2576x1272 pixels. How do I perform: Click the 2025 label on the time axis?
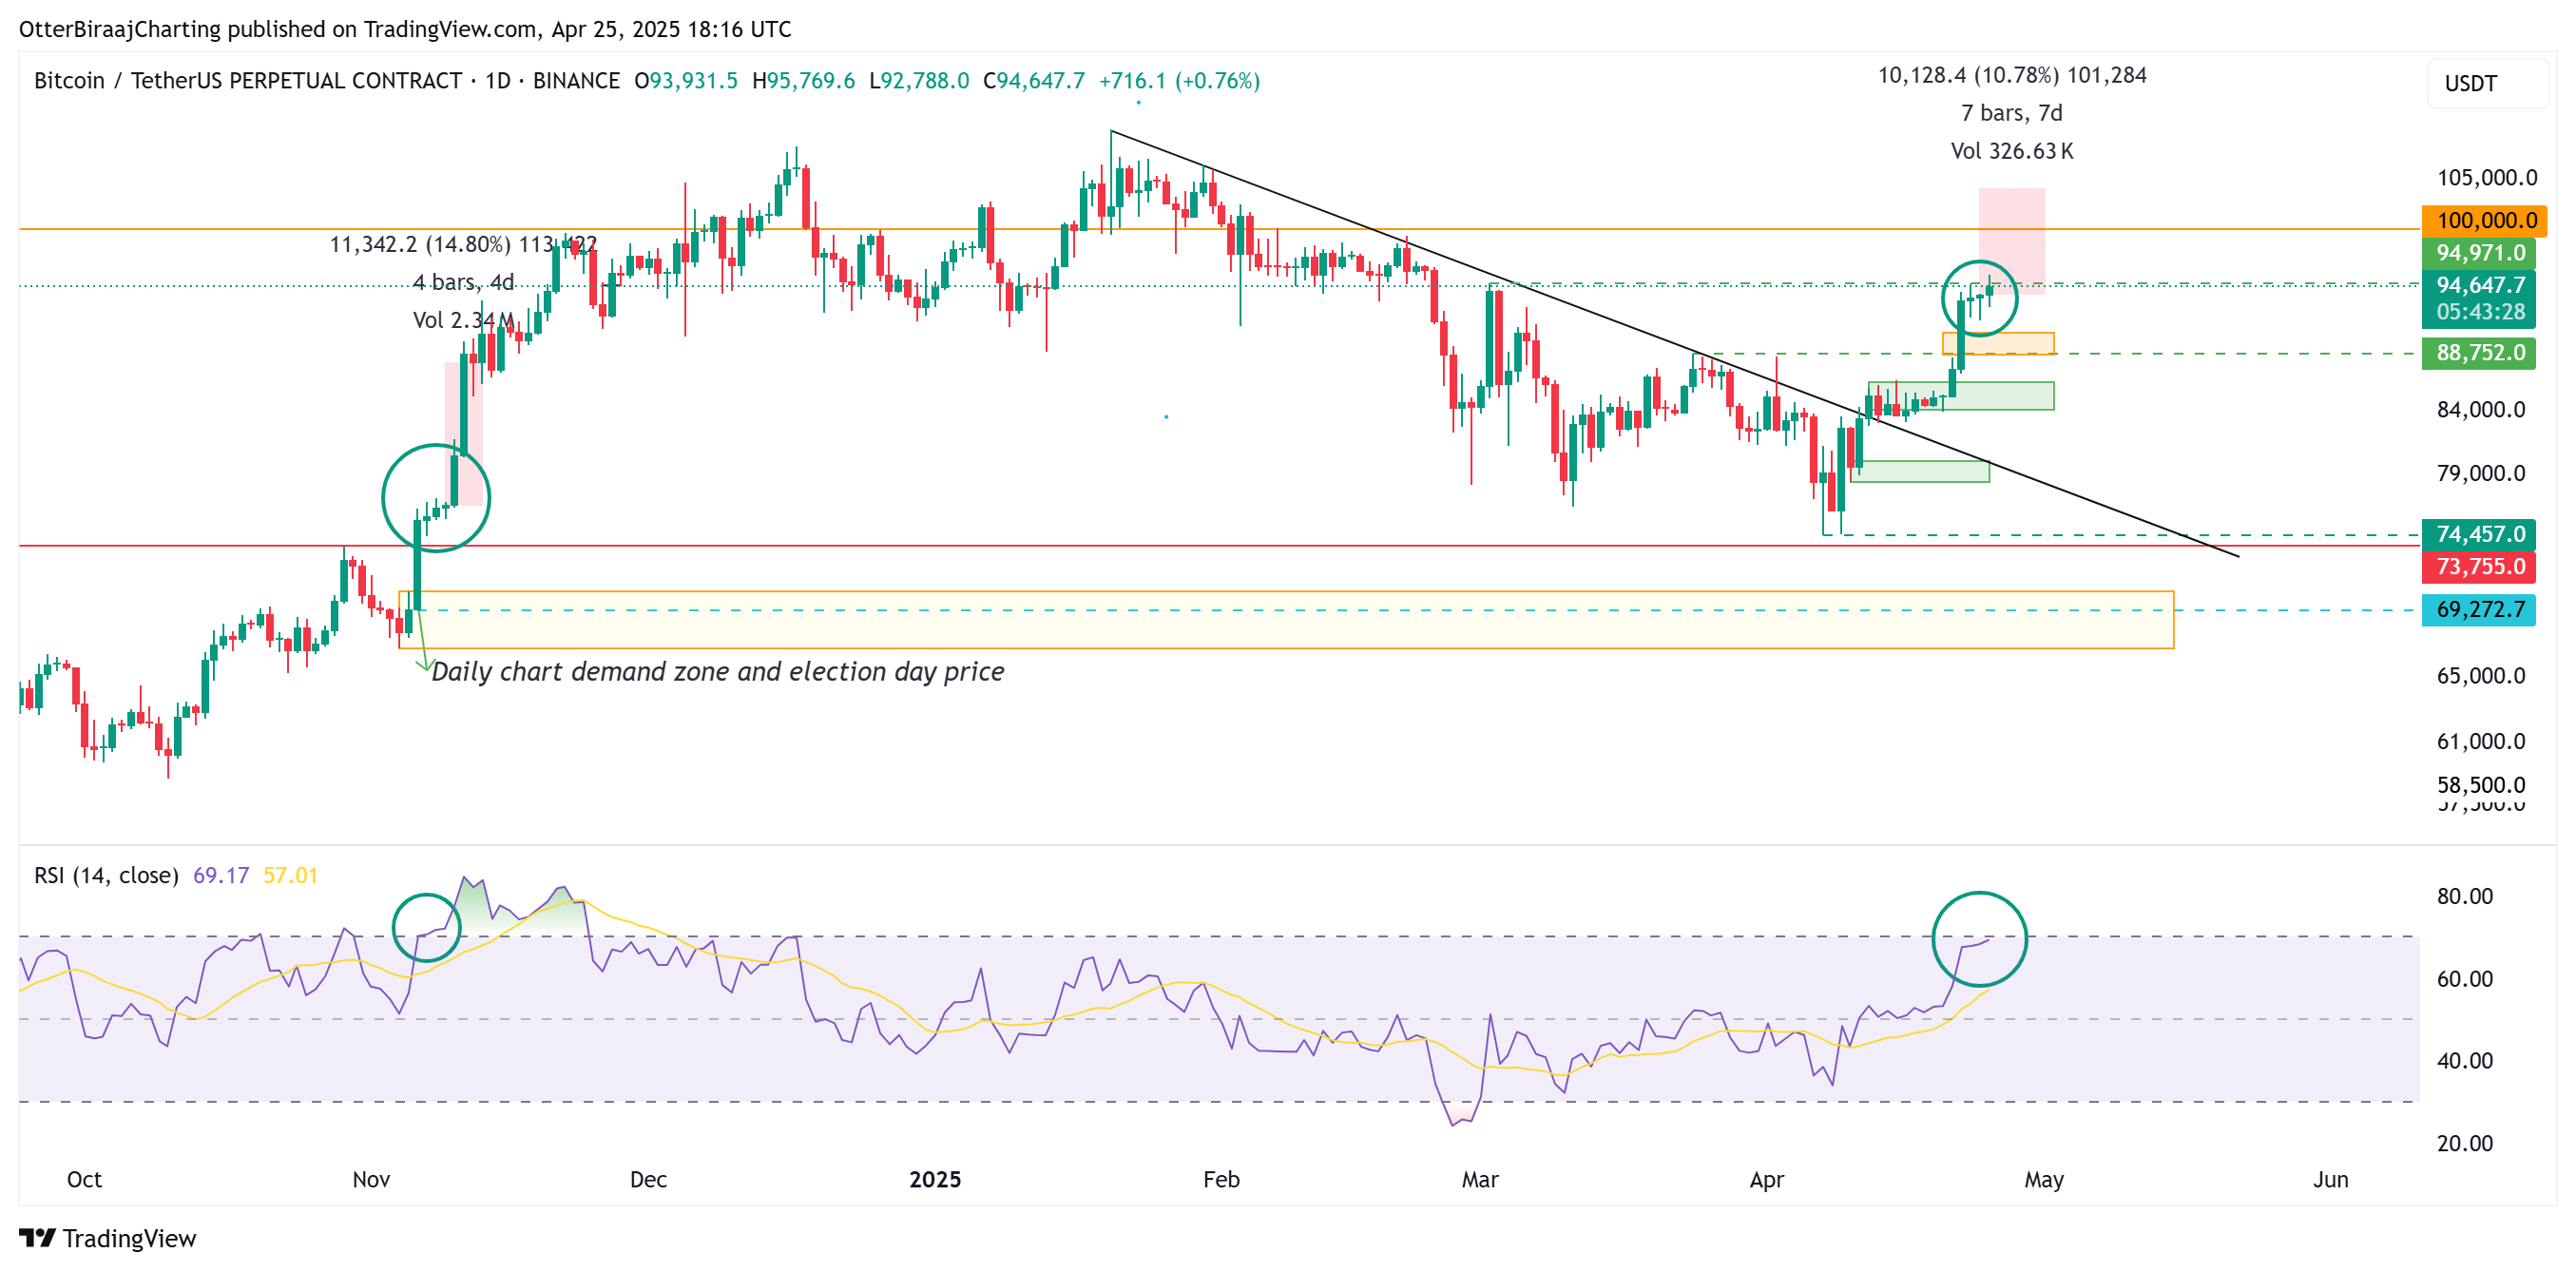tap(934, 1180)
